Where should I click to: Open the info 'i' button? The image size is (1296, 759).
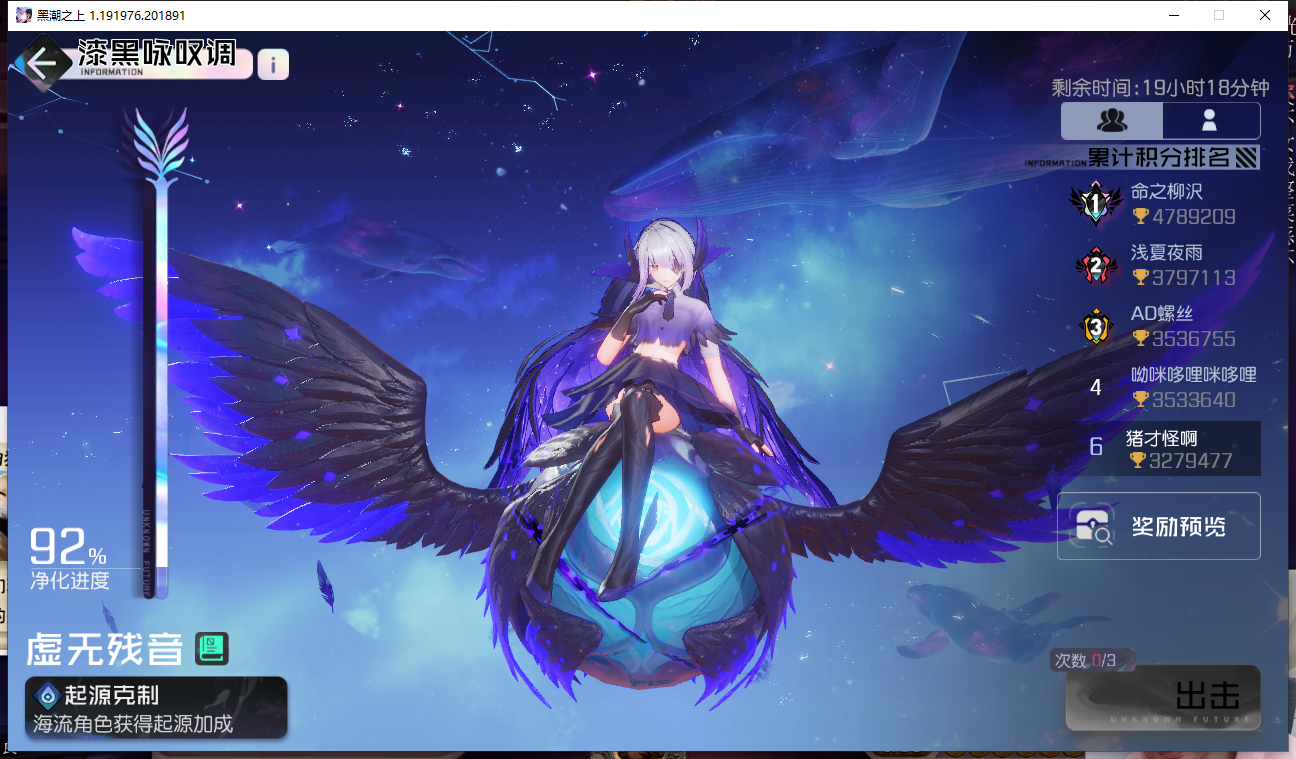[273, 65]
